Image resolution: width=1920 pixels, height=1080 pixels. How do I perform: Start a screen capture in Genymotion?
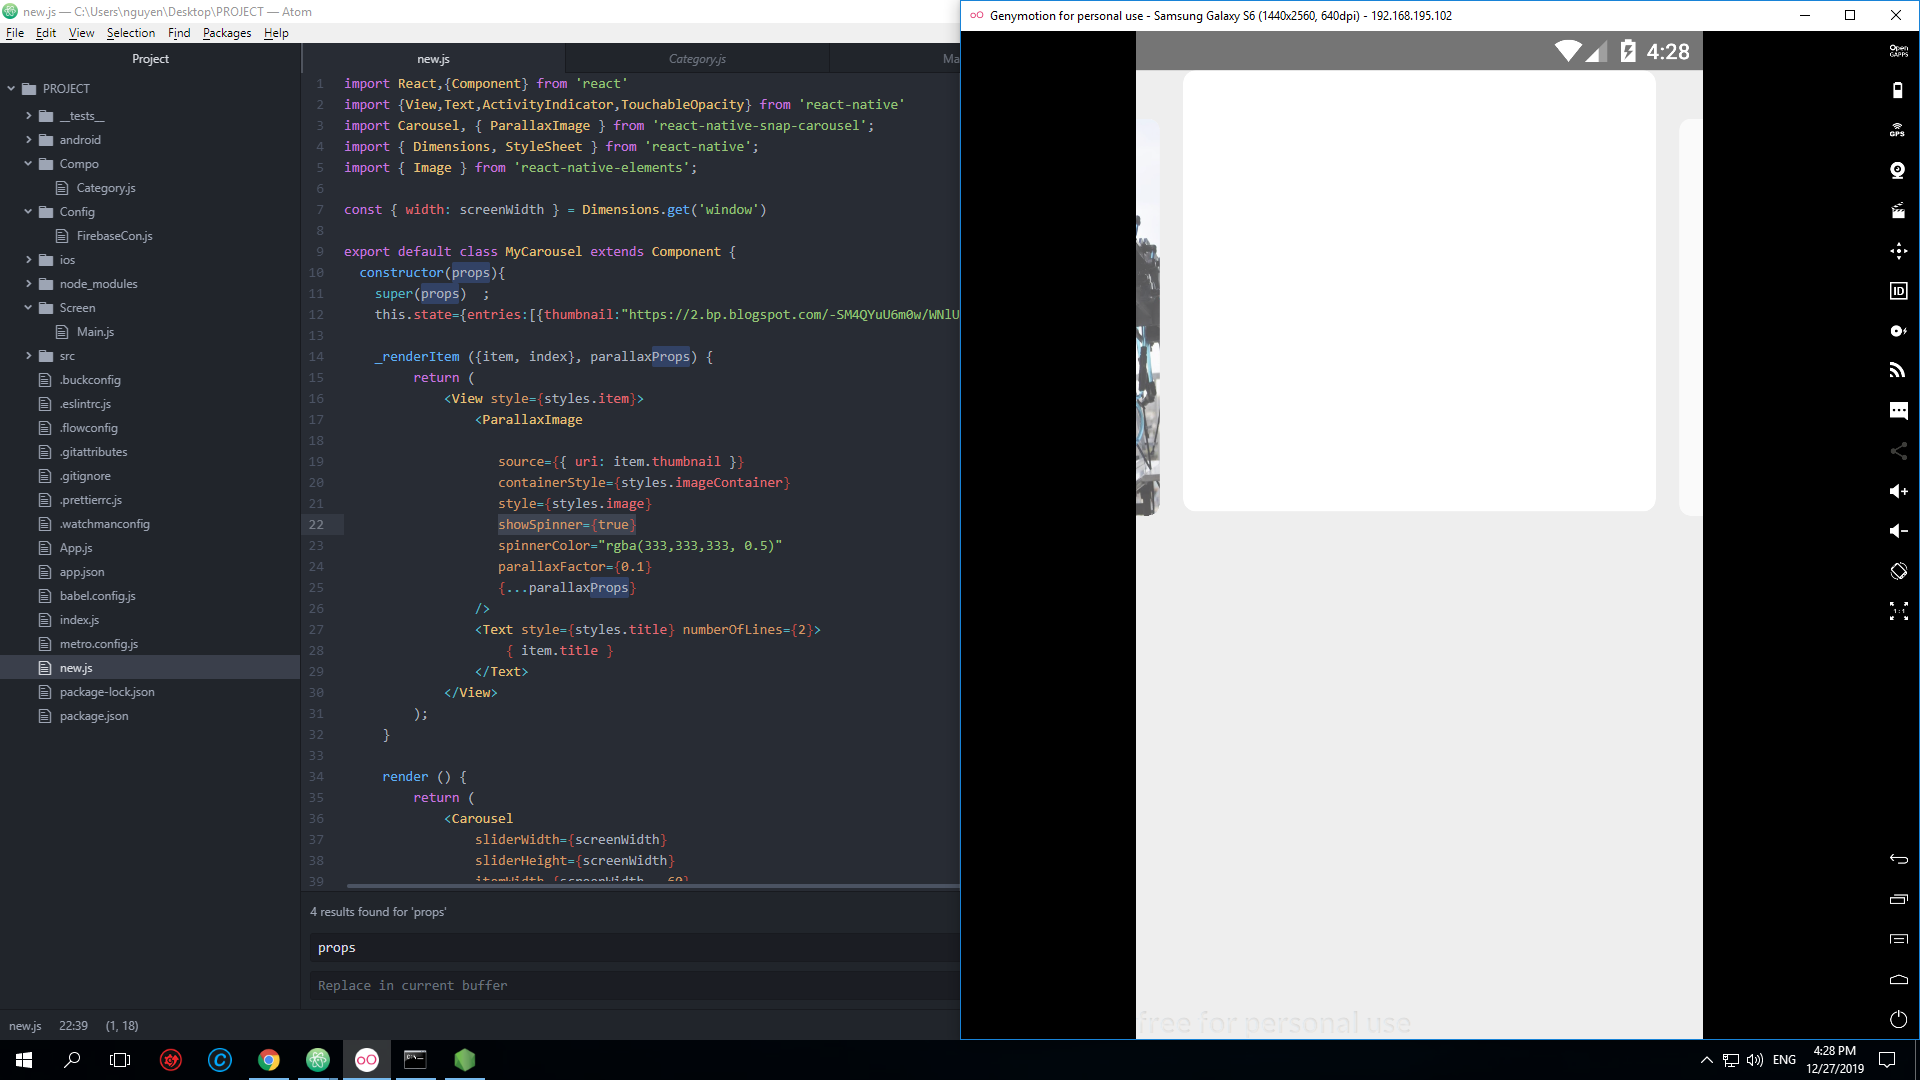[x=1898, y=210]
